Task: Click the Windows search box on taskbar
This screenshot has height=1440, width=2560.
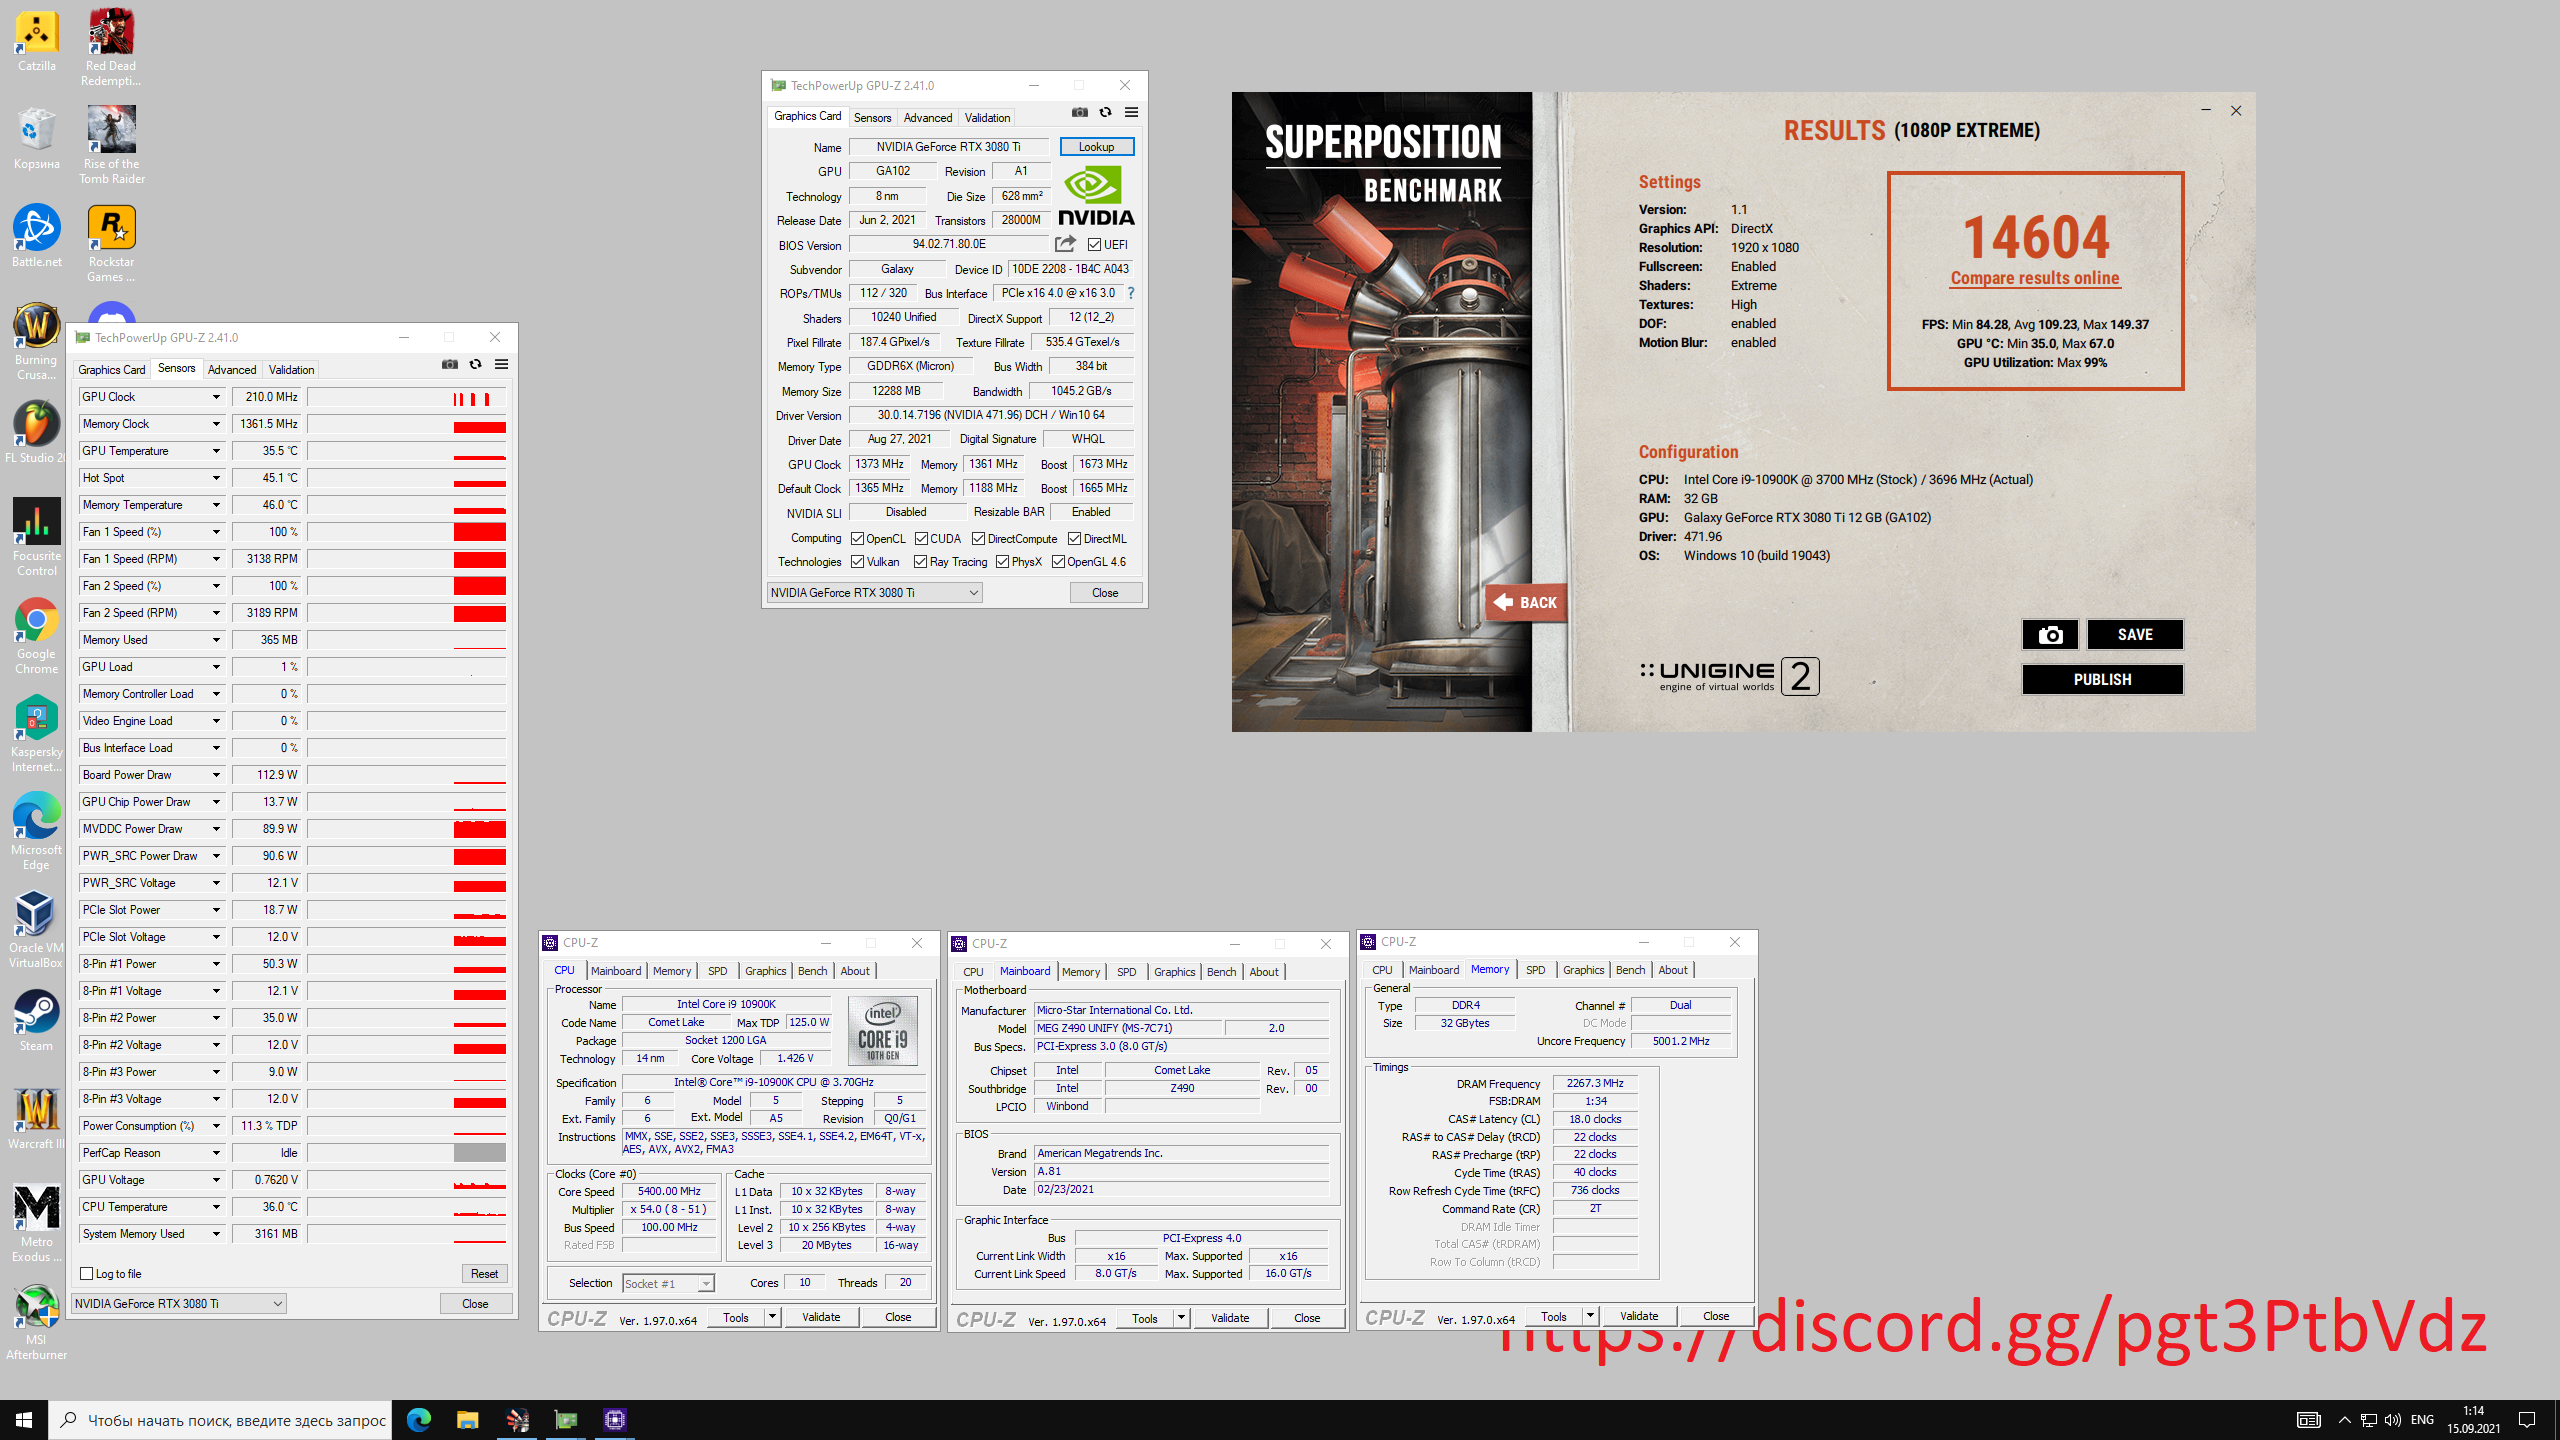Action: pyautogui.click(x=222, y=1419)
